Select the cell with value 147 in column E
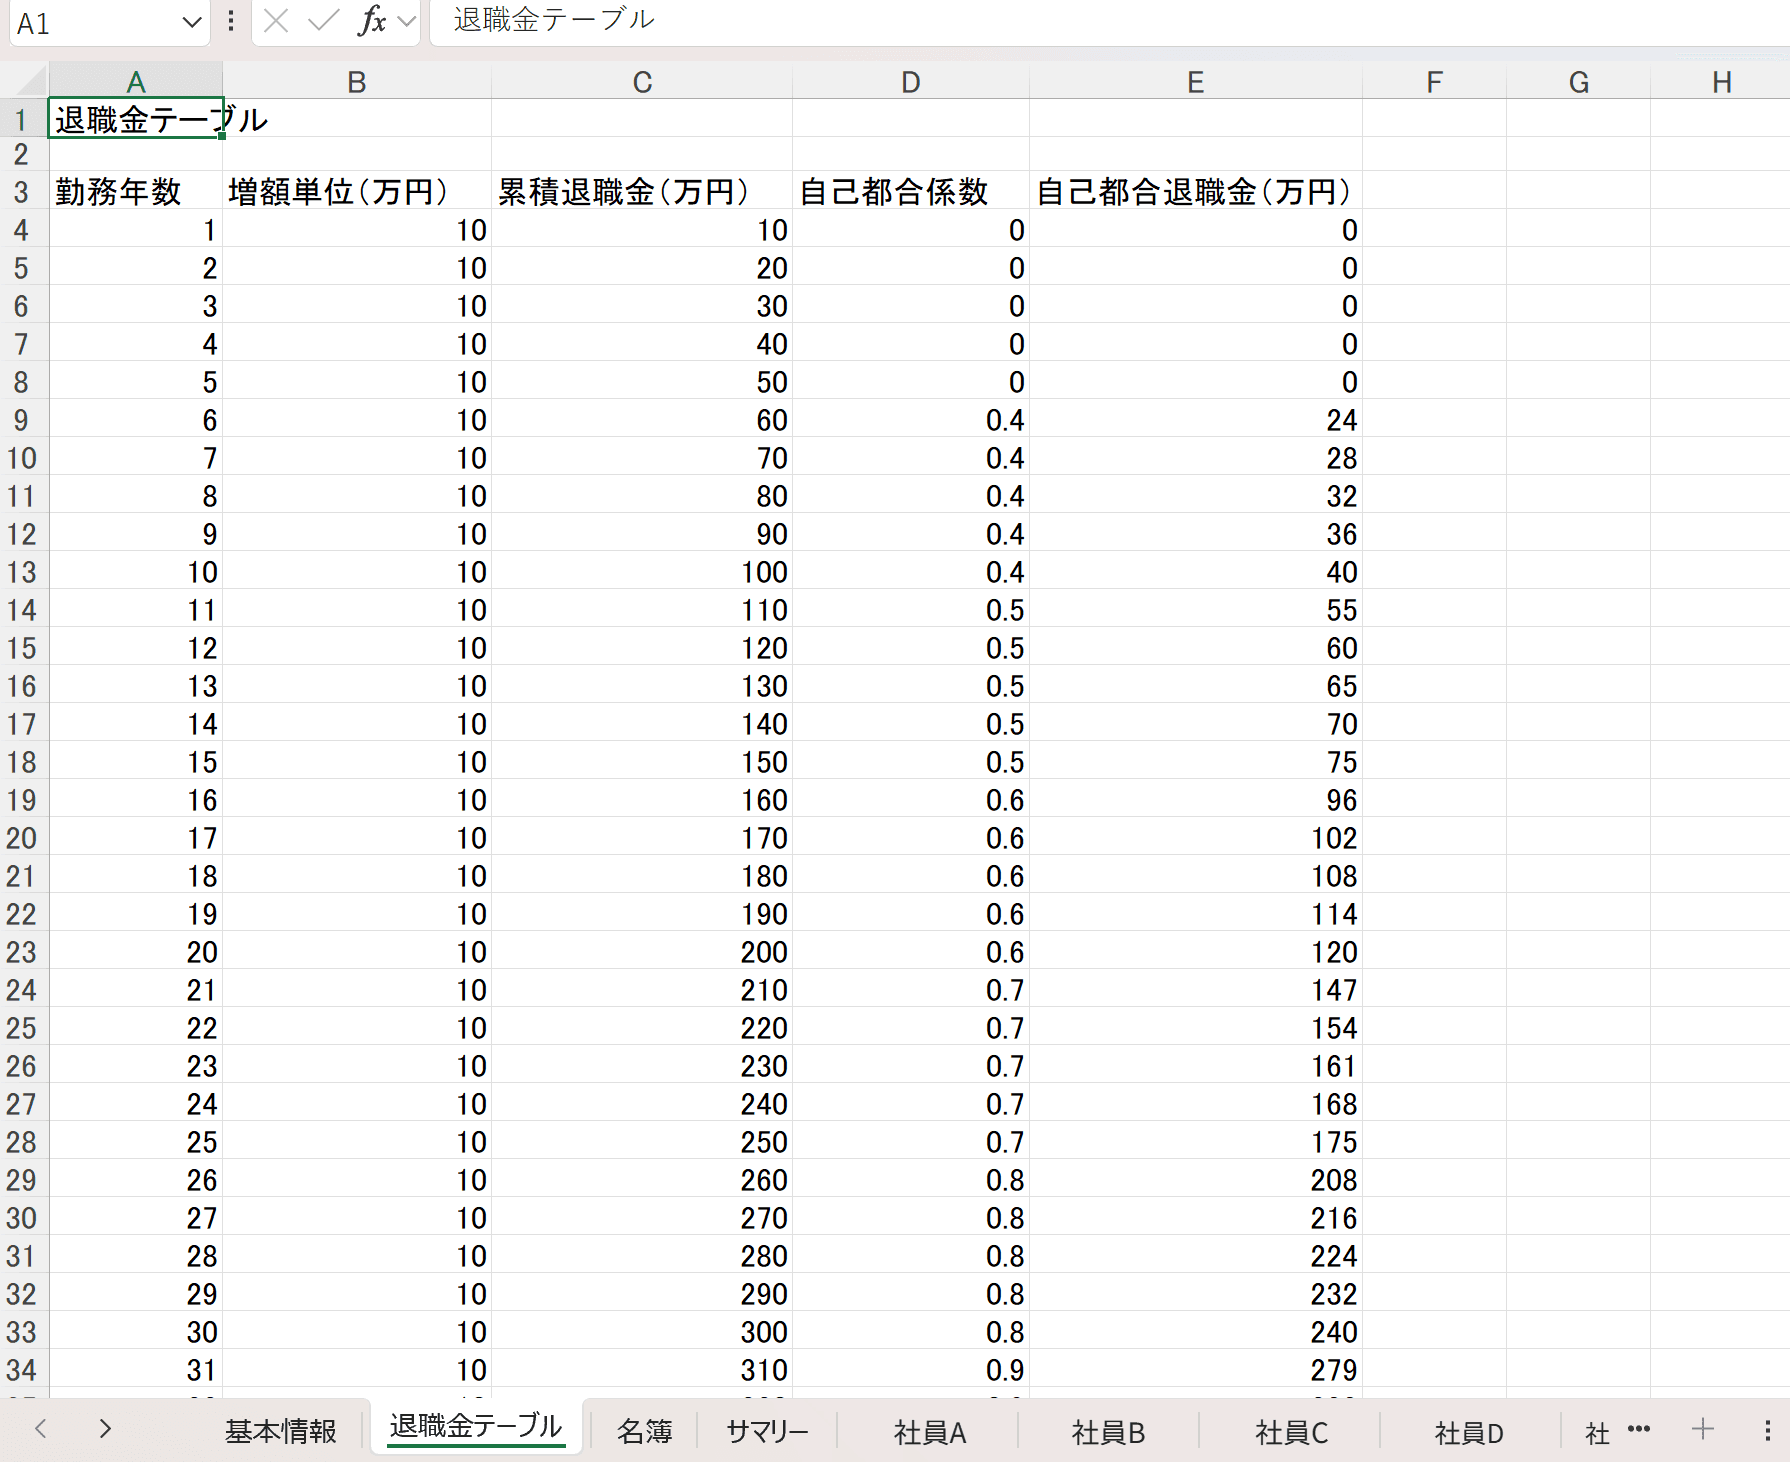This screenshot has width=1790, height=1462. click(1195, 989)
